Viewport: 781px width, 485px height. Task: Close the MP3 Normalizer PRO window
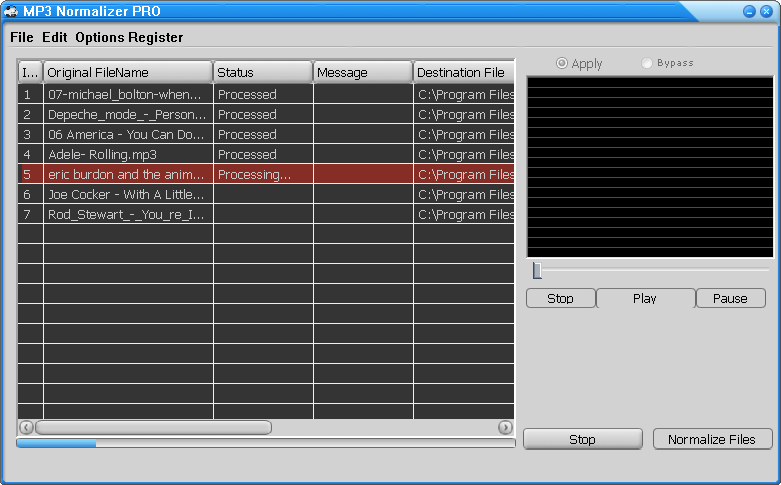[x=766, y=11]
